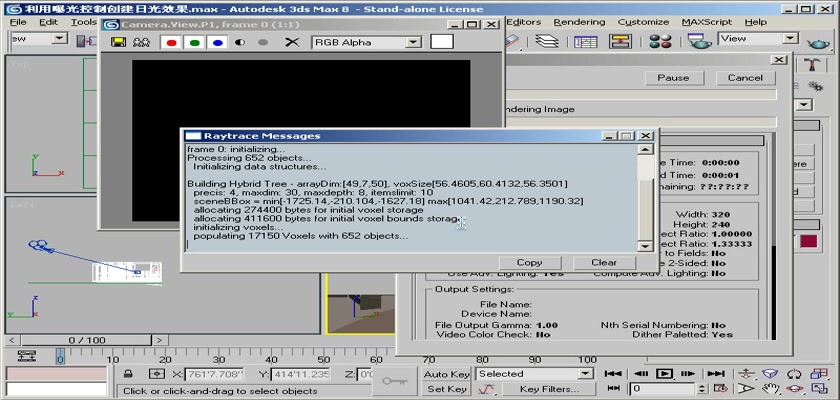Toggle the selection lock icon

[128, 374]
